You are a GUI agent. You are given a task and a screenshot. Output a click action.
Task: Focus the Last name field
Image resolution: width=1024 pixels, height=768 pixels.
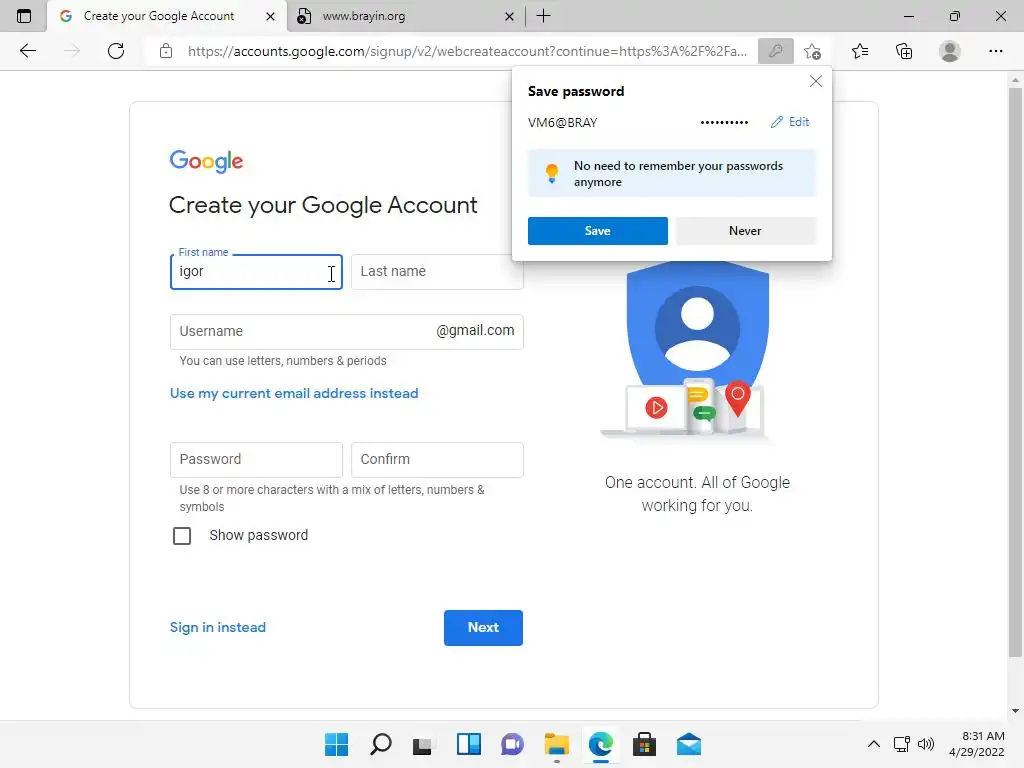[437, 272]
